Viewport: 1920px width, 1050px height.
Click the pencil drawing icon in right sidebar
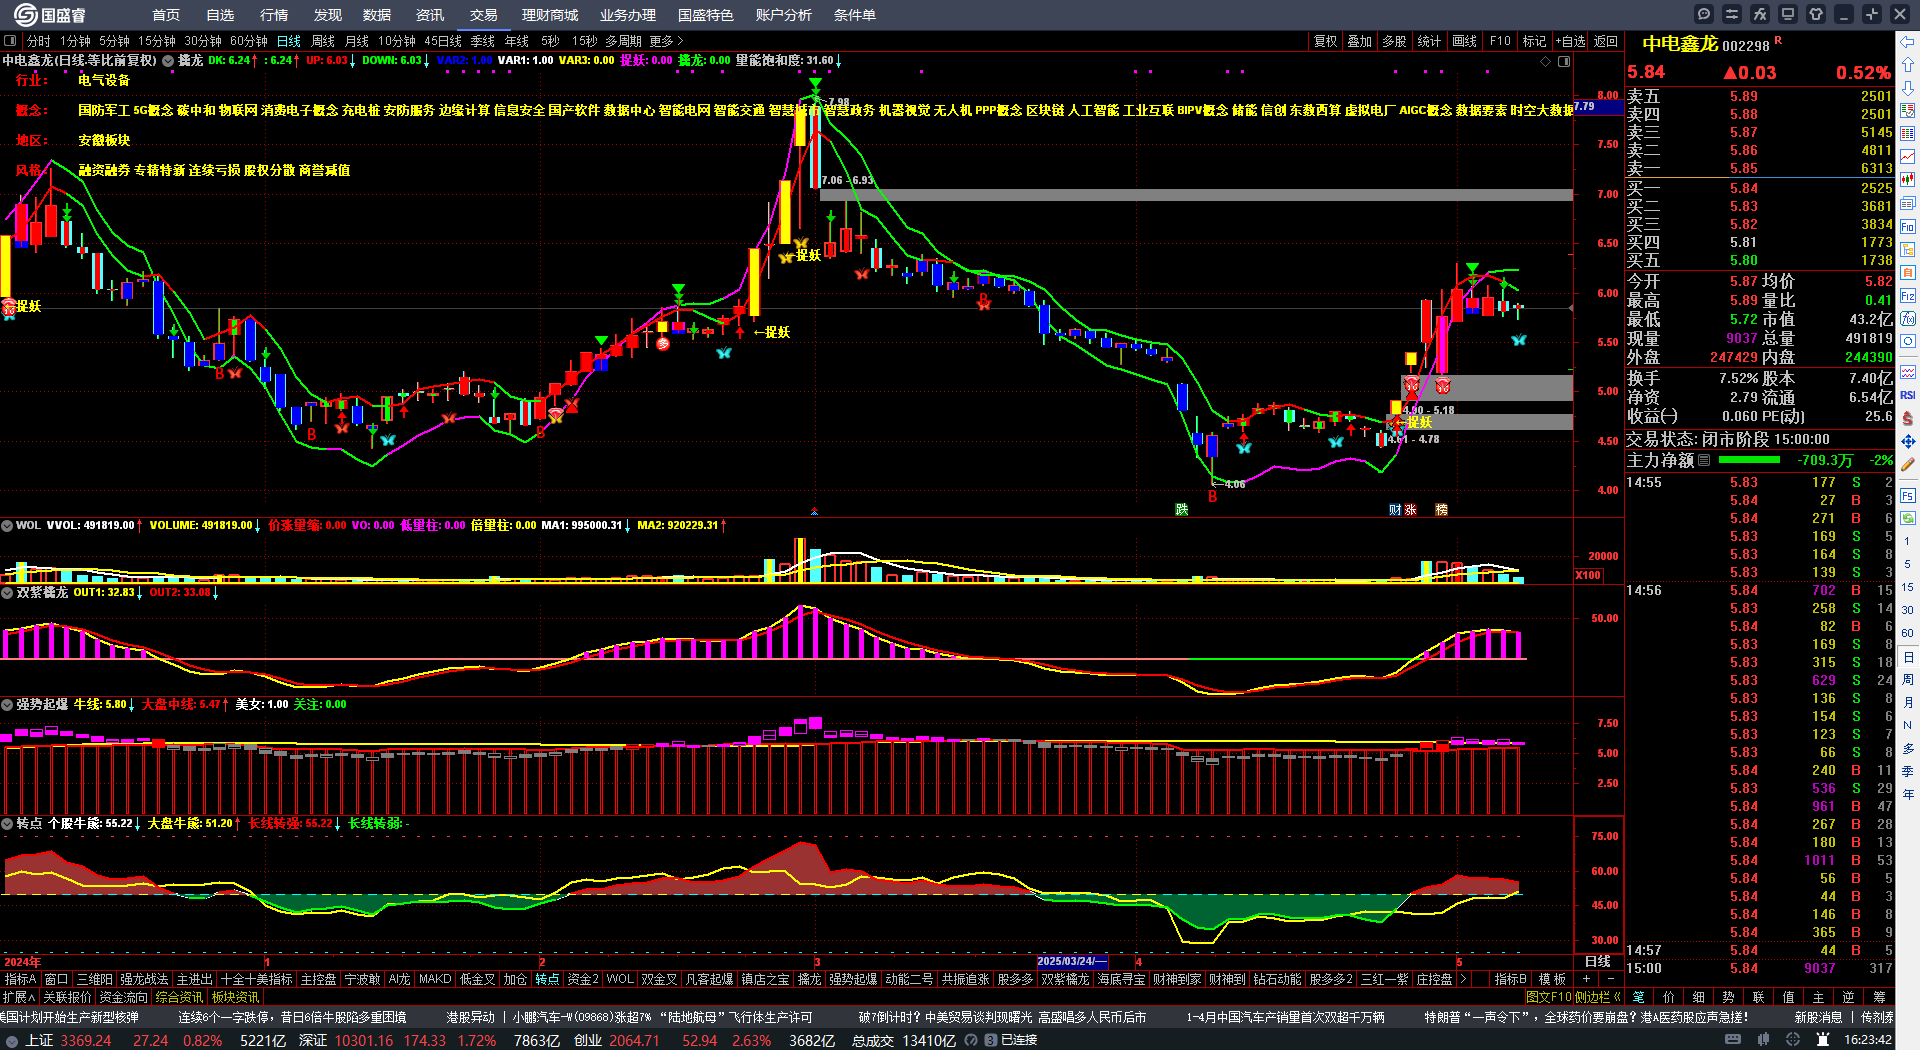pos(1908,464)
